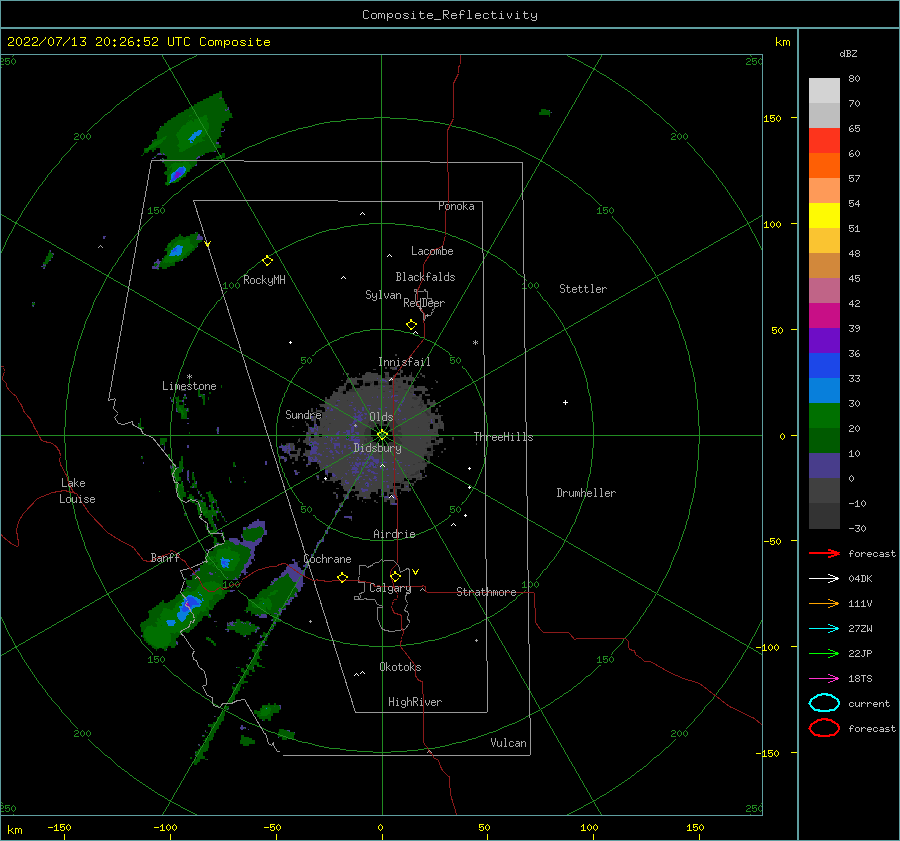The height and width of the screenshot is (841, 900).
Task: Click the yellow diamond marker above RockyMH
Action: click(x=267, y=261)
